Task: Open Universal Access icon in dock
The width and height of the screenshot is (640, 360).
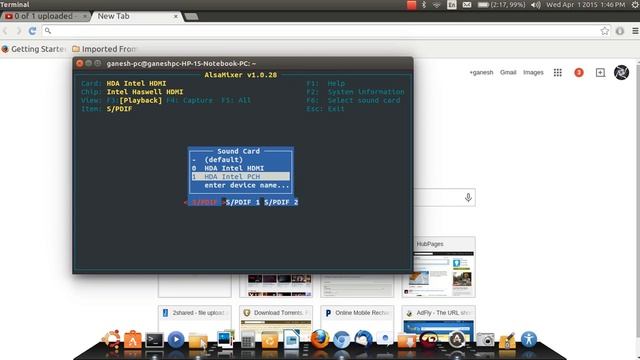Action: point(529,339)
